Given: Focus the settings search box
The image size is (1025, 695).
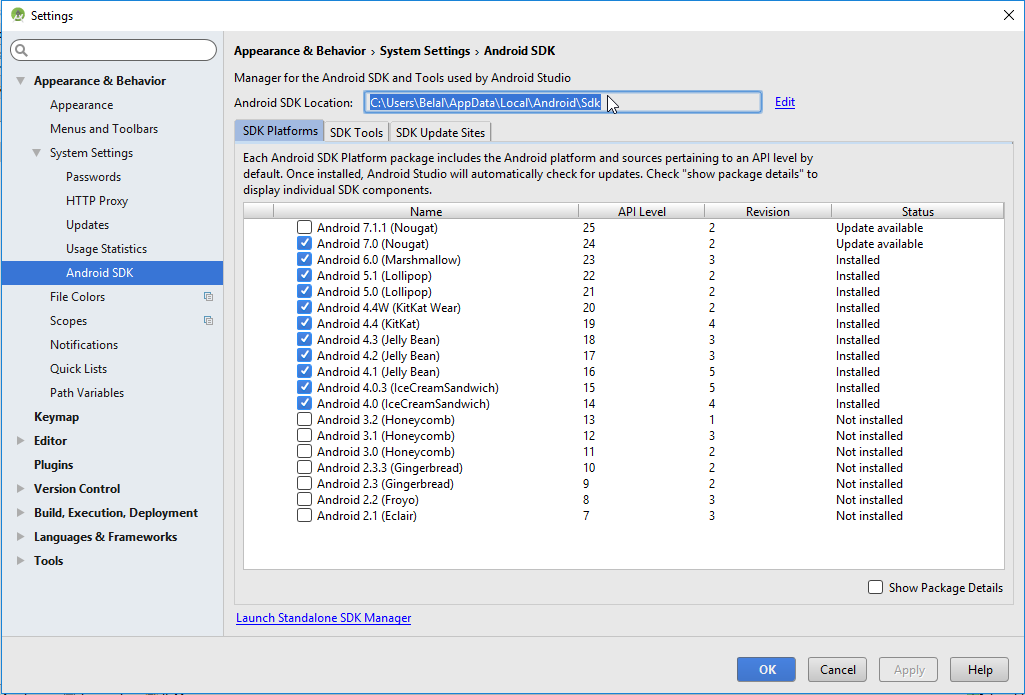Looking at the screenshot, I should pyautogui.click(x=113, y=50).
